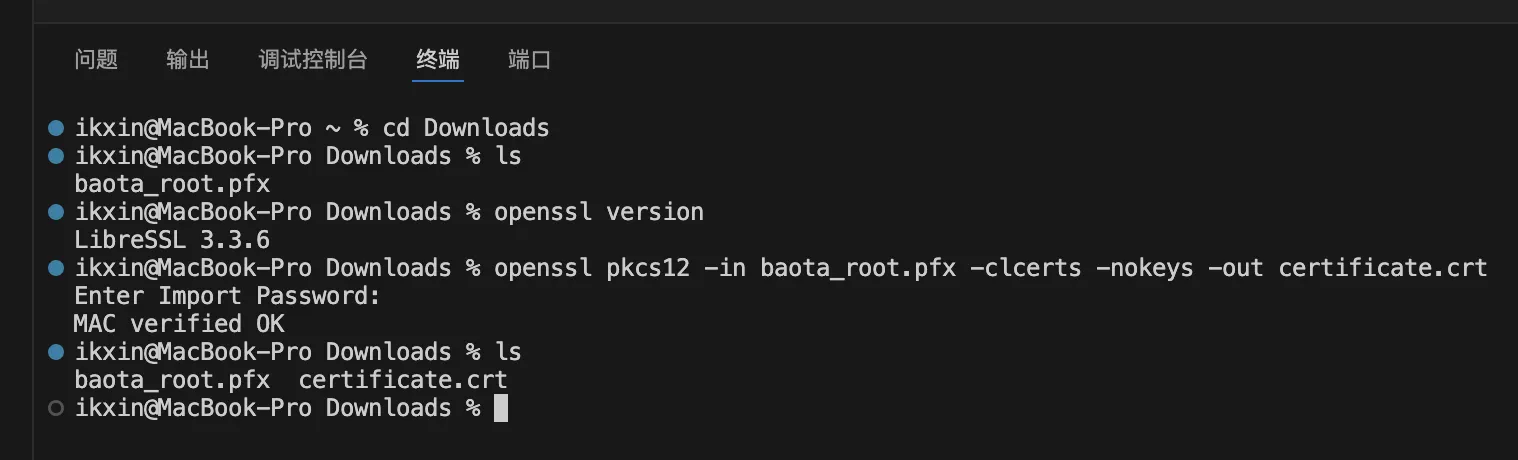Click the blue marker beside the 'openssl pkcs12' command
Image resolution: width=1518 pixels, height=460 pixels.
click(x=56, y=268)
